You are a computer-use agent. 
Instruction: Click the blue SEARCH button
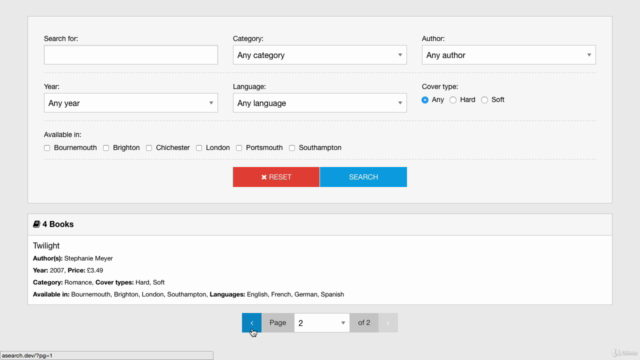[x=363, y=177]
